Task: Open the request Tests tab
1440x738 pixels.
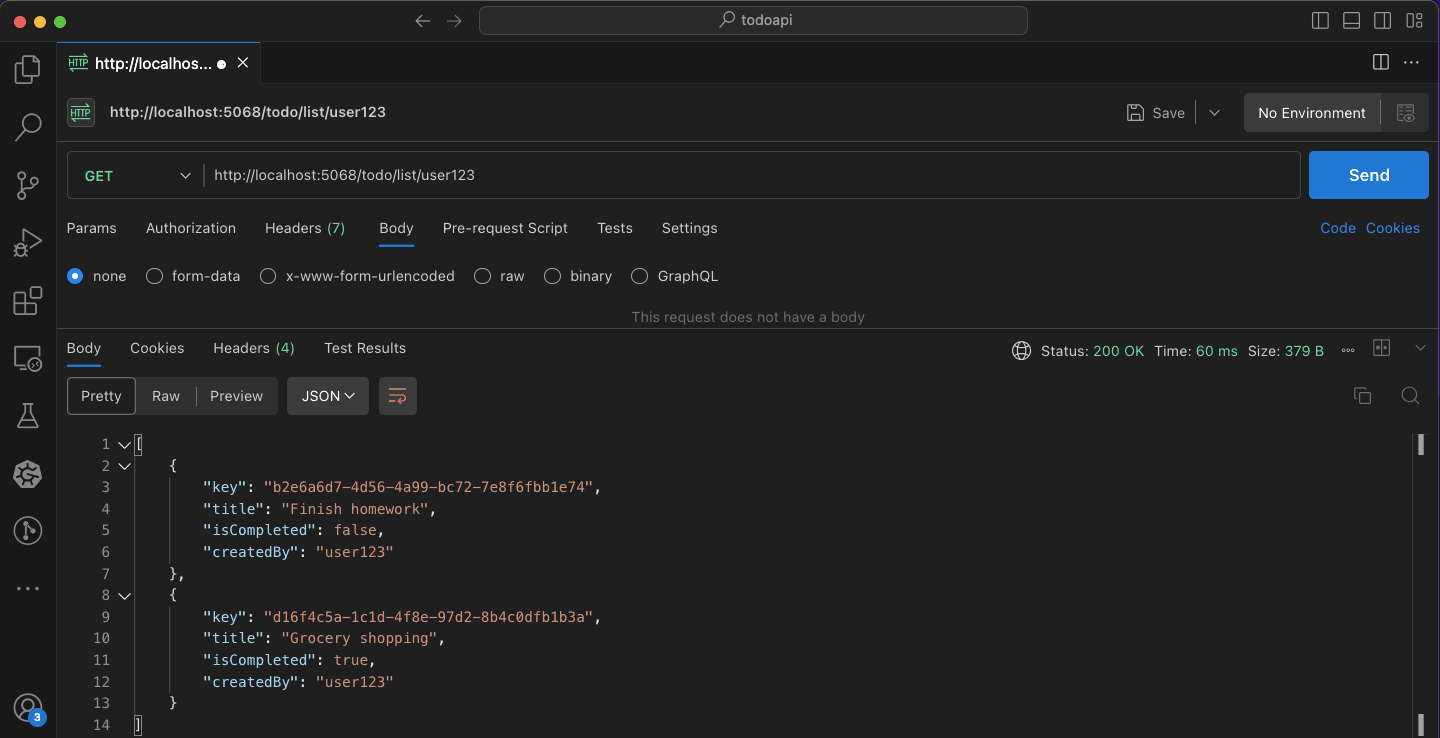Action: coord(615,228)
